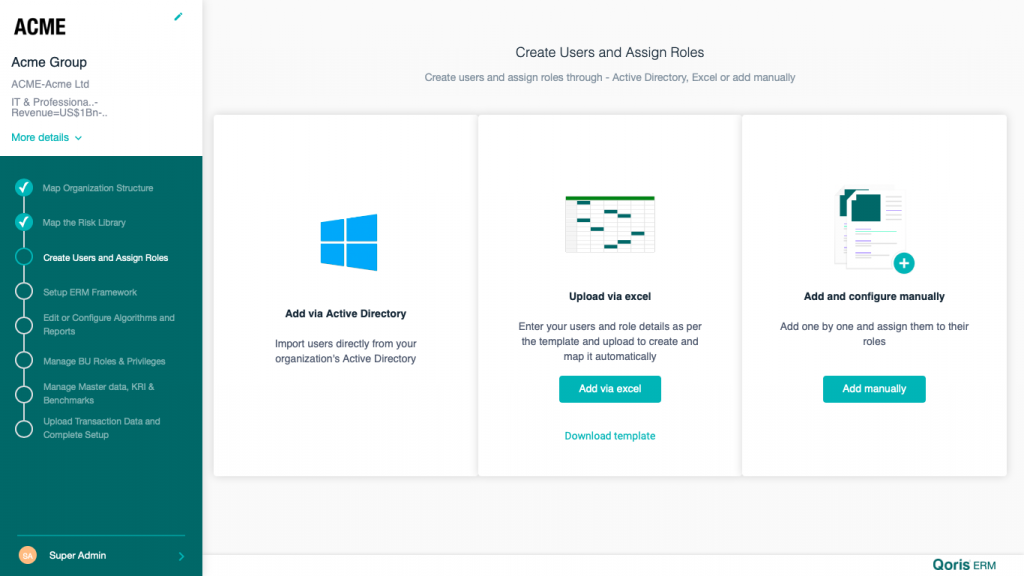Viewport: 1024px width, 576px height.
Task: Go to Setup ERM Framework step
Action: [x=90, y=293]
